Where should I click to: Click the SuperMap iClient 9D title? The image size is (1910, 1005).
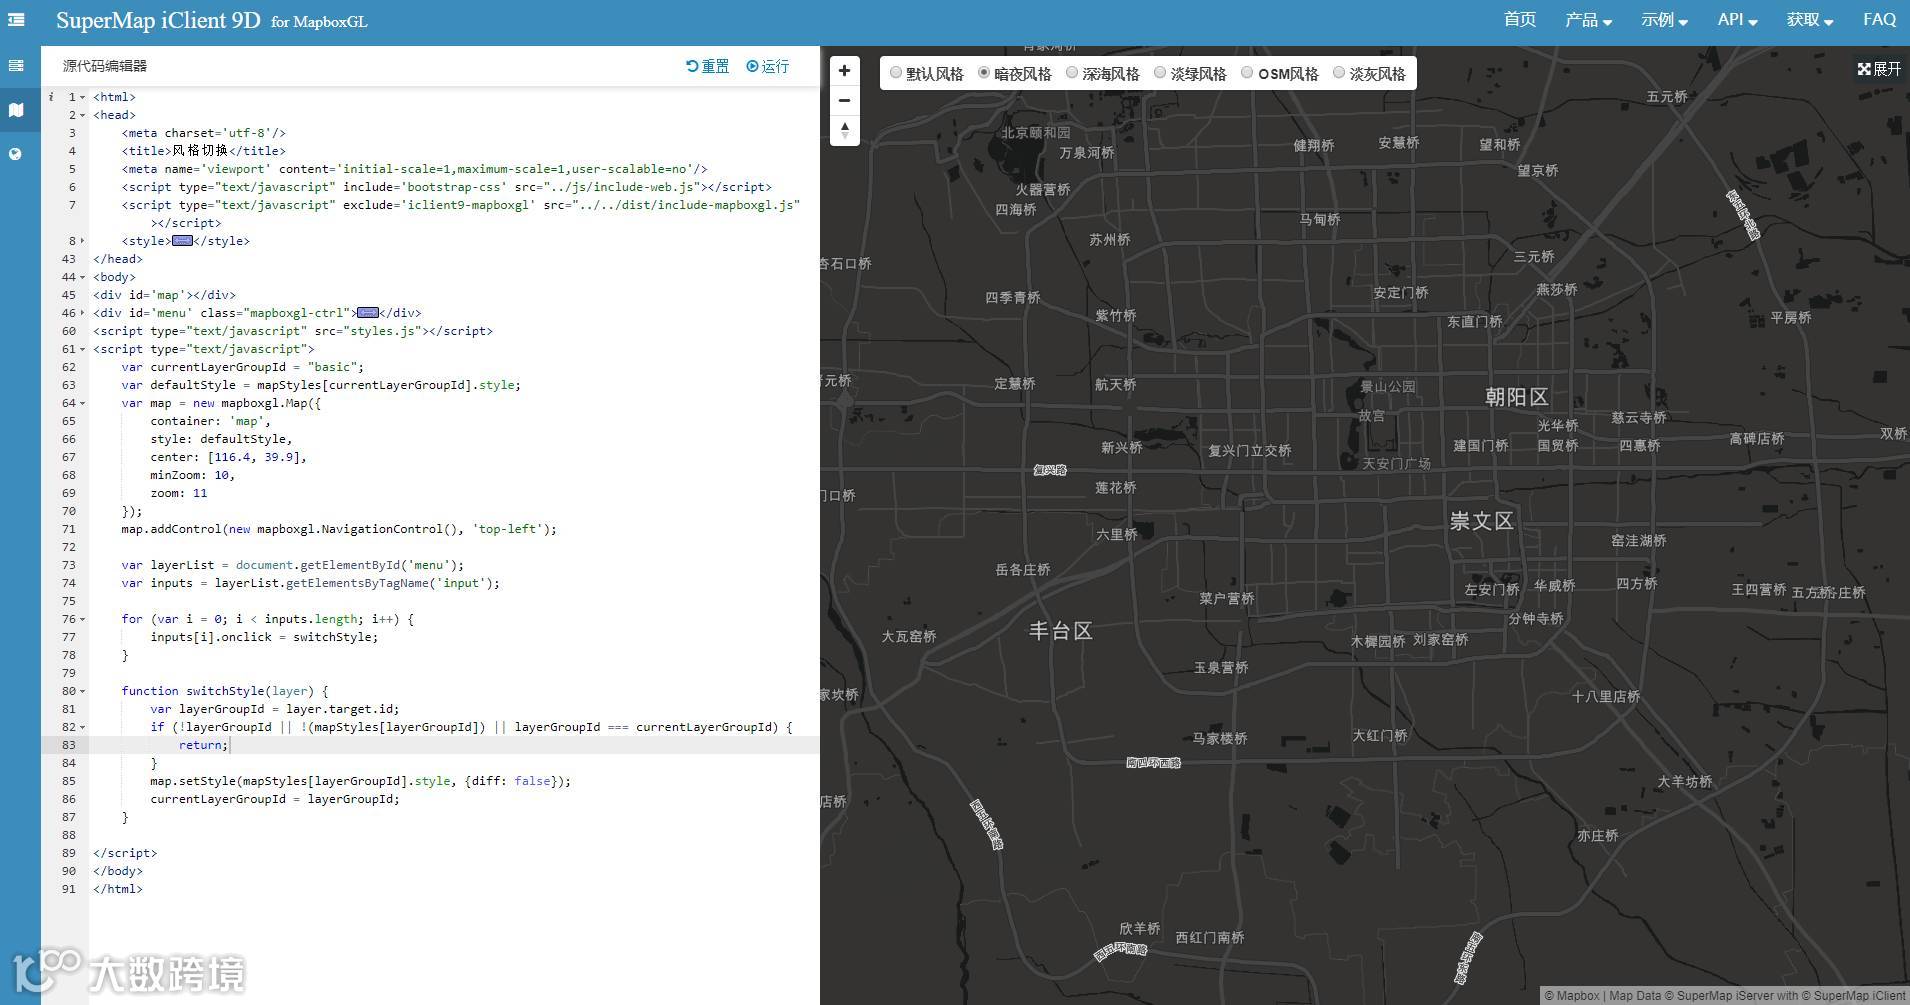click(x=158, y=20)
